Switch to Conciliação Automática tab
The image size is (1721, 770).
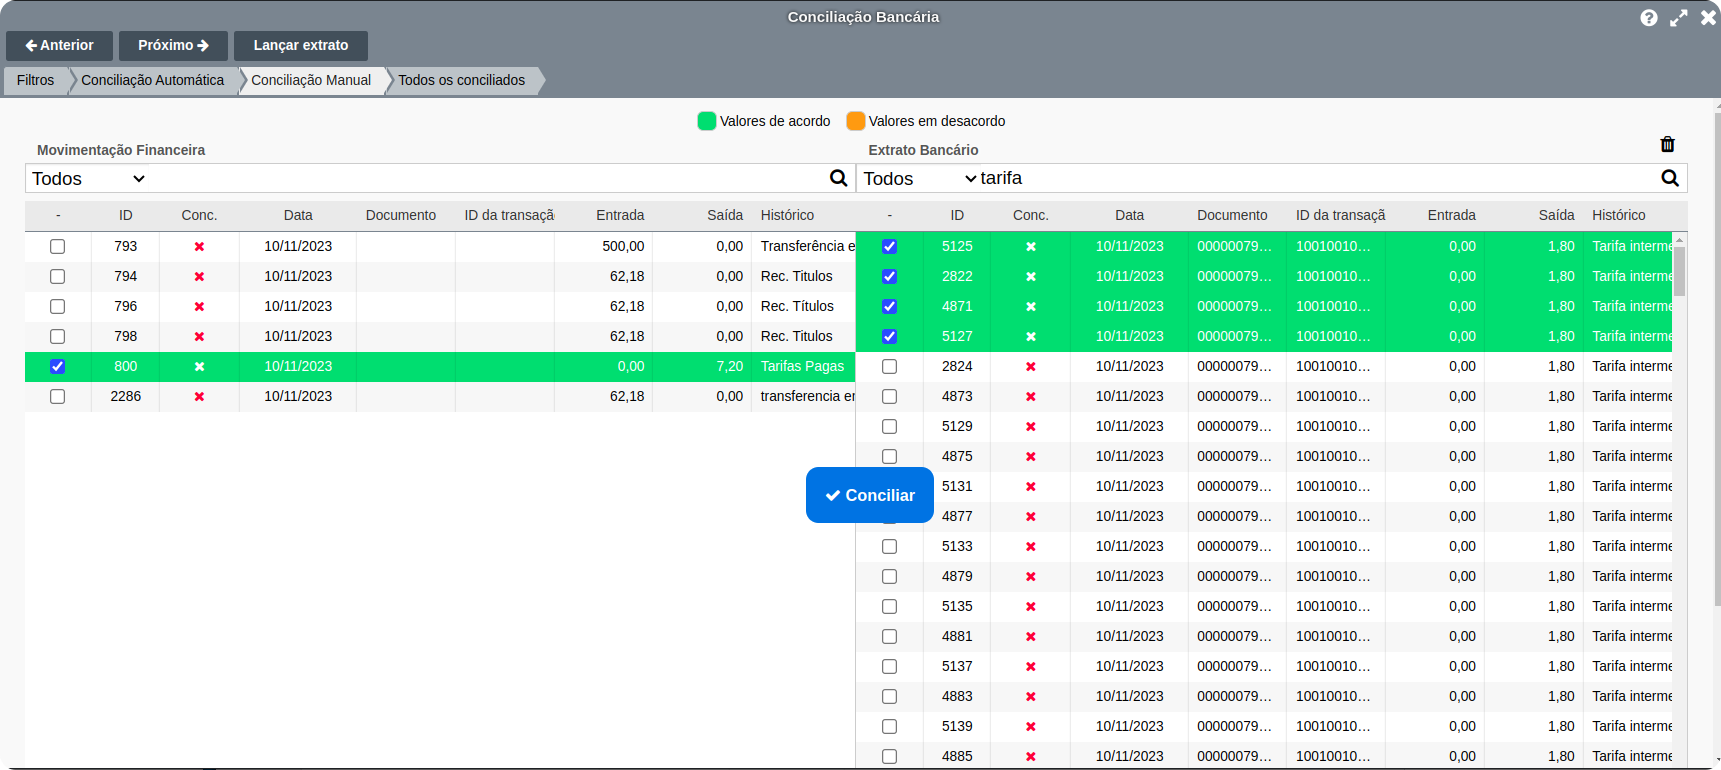(153, 80)
